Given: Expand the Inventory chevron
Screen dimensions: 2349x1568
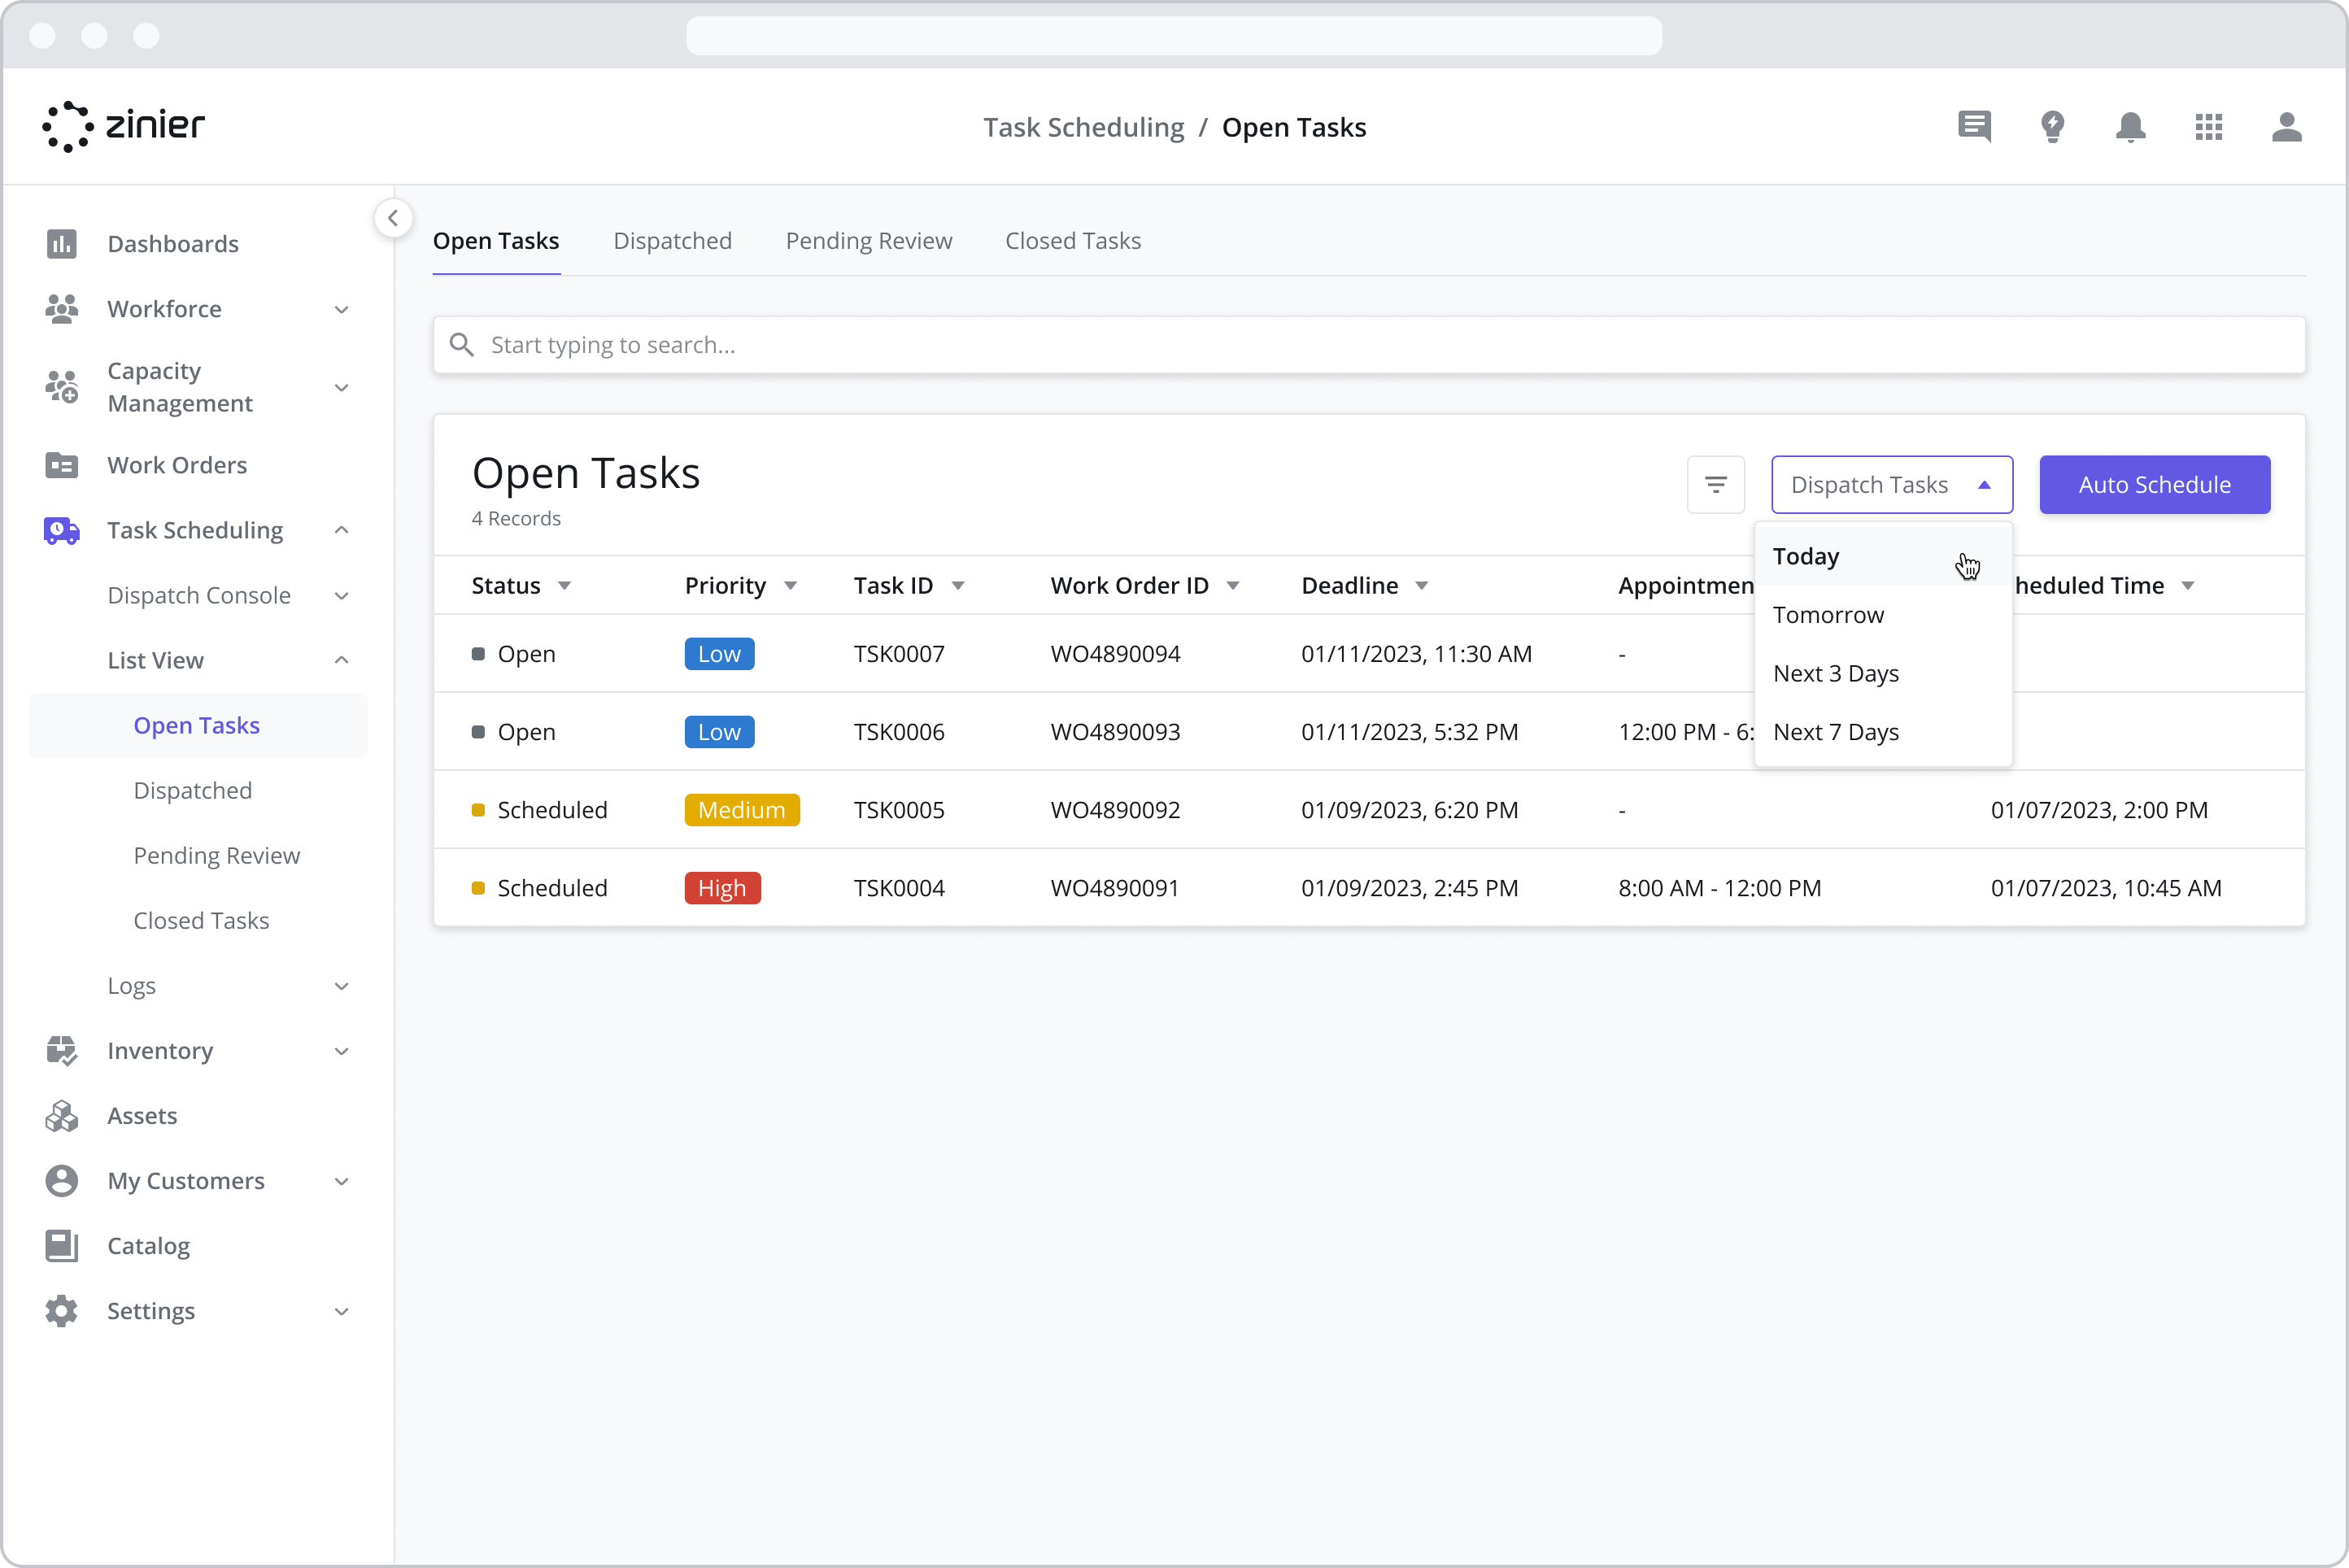Looking at the screenshot, I should 342,1051.
